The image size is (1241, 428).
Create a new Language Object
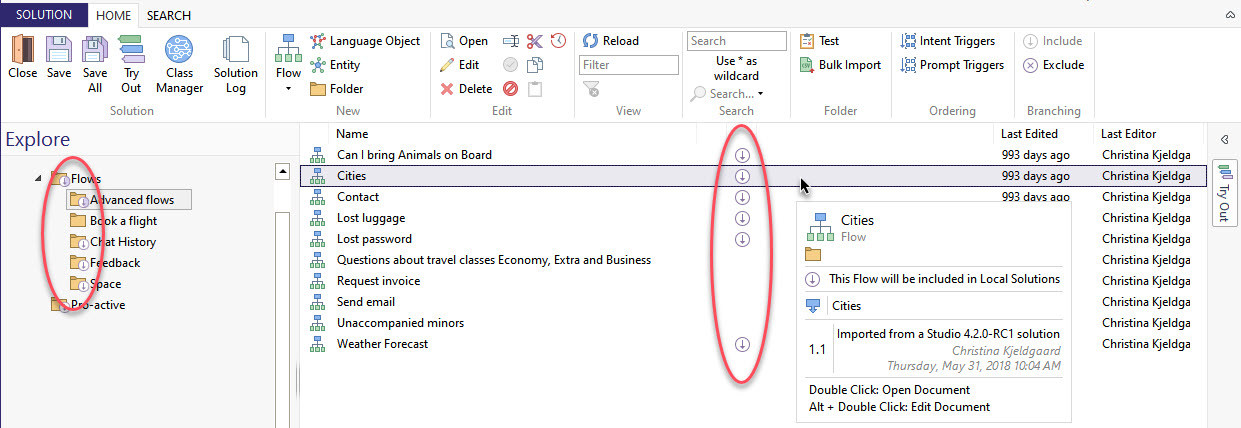pyautogui.click(x=365, y=41)
